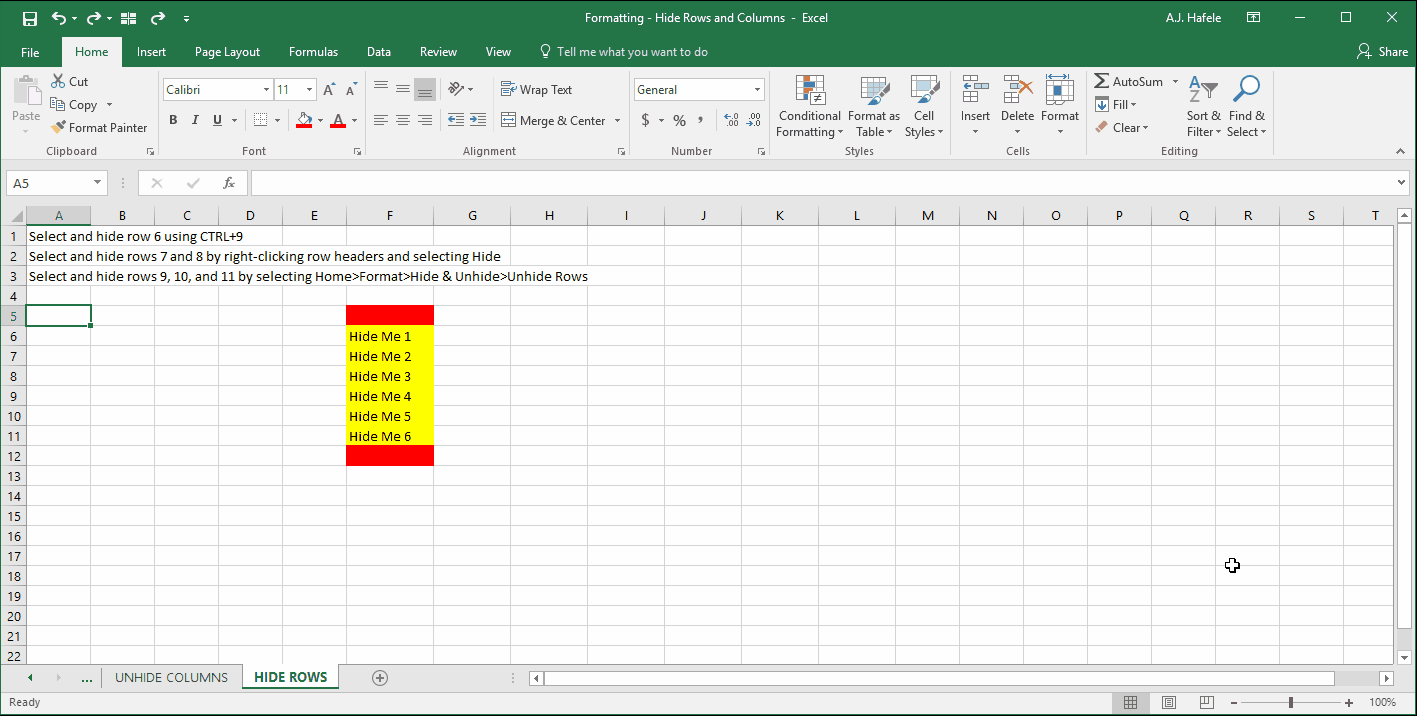1417x716 pixels.
Task: Click the Middle Align icon
Action: (403, 89)
